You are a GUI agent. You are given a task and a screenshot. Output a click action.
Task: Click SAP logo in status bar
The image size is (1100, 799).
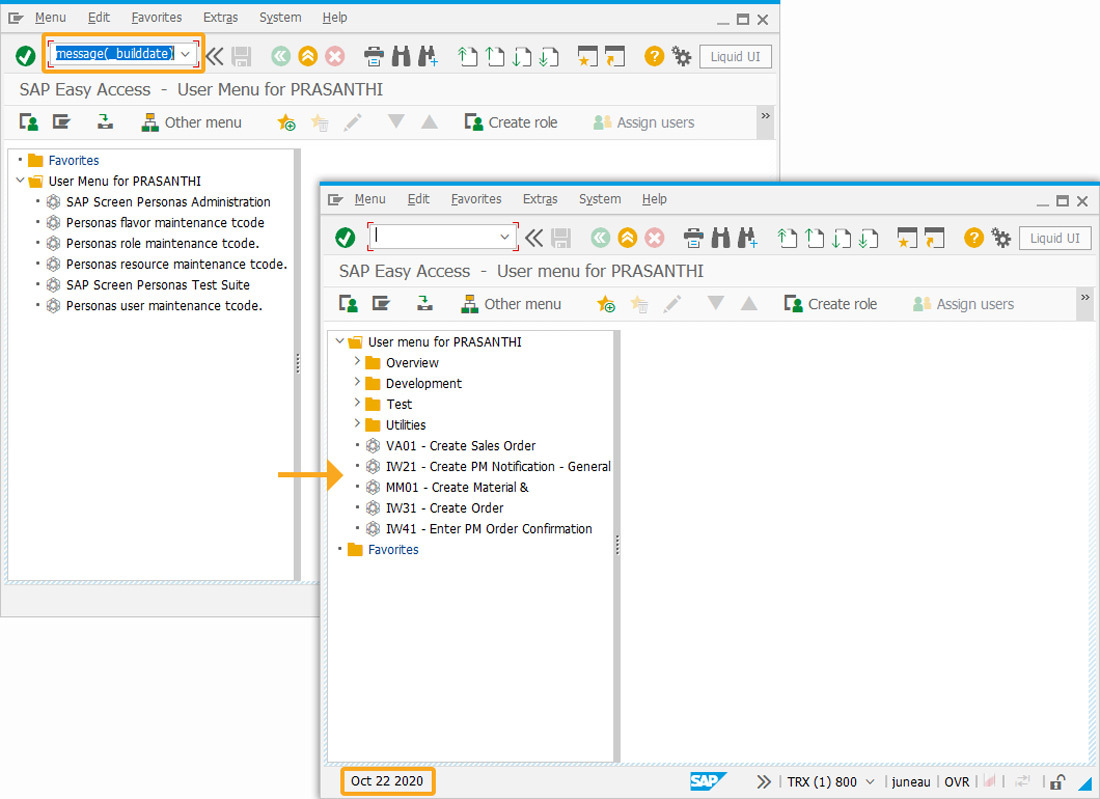click(708, 781)
